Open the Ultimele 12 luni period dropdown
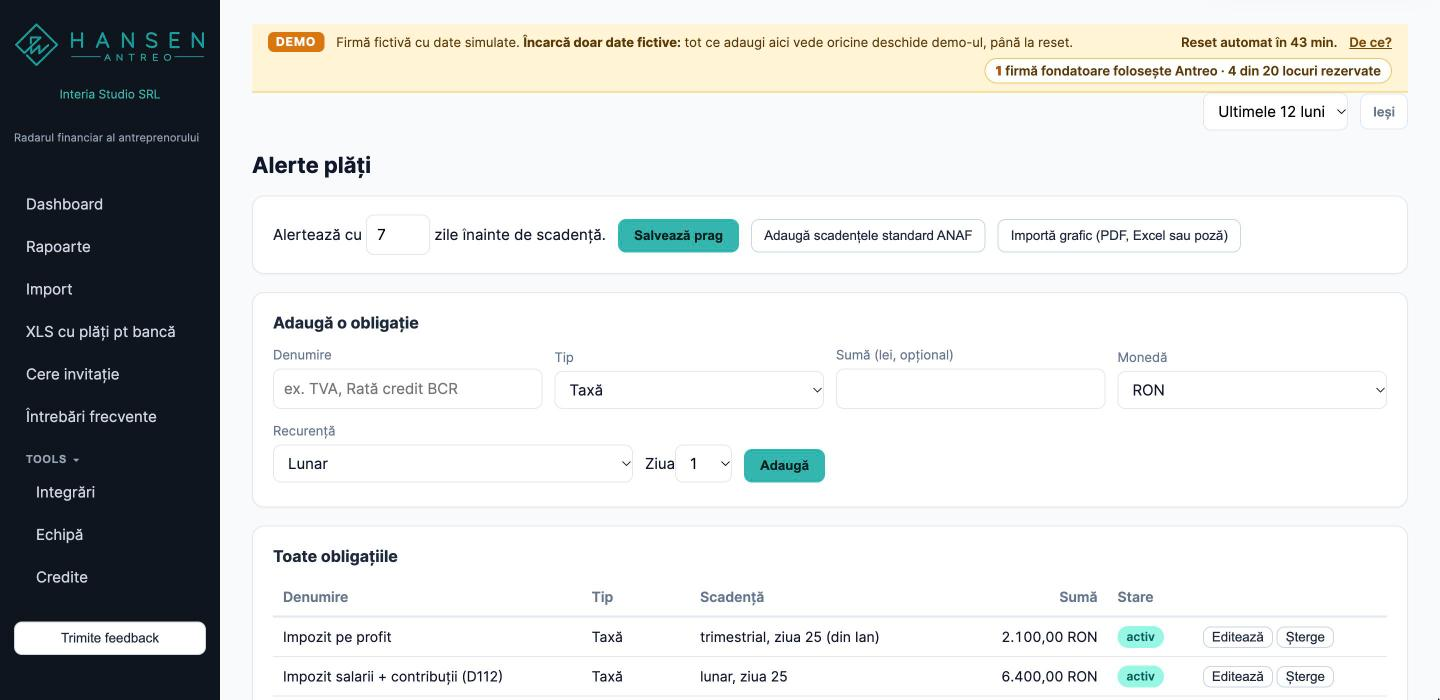Viewport: 1440px width, 700px height. click(1275, 112)
